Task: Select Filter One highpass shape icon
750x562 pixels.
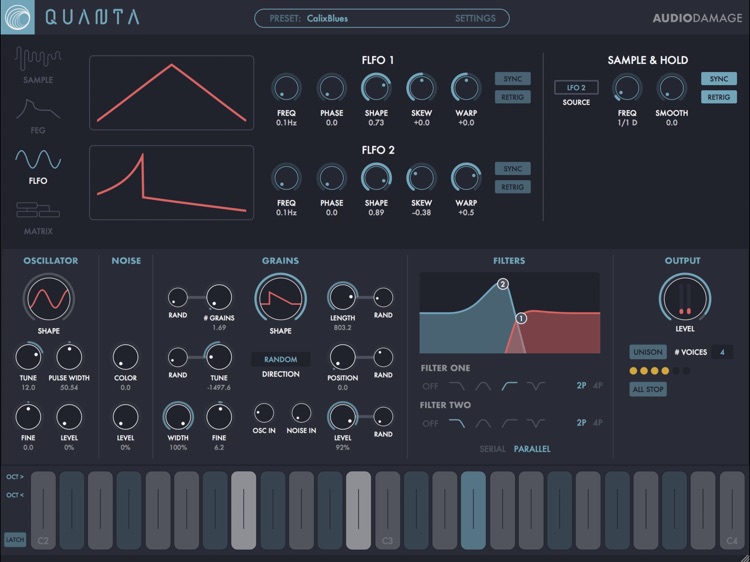Action: pos(509,386)
